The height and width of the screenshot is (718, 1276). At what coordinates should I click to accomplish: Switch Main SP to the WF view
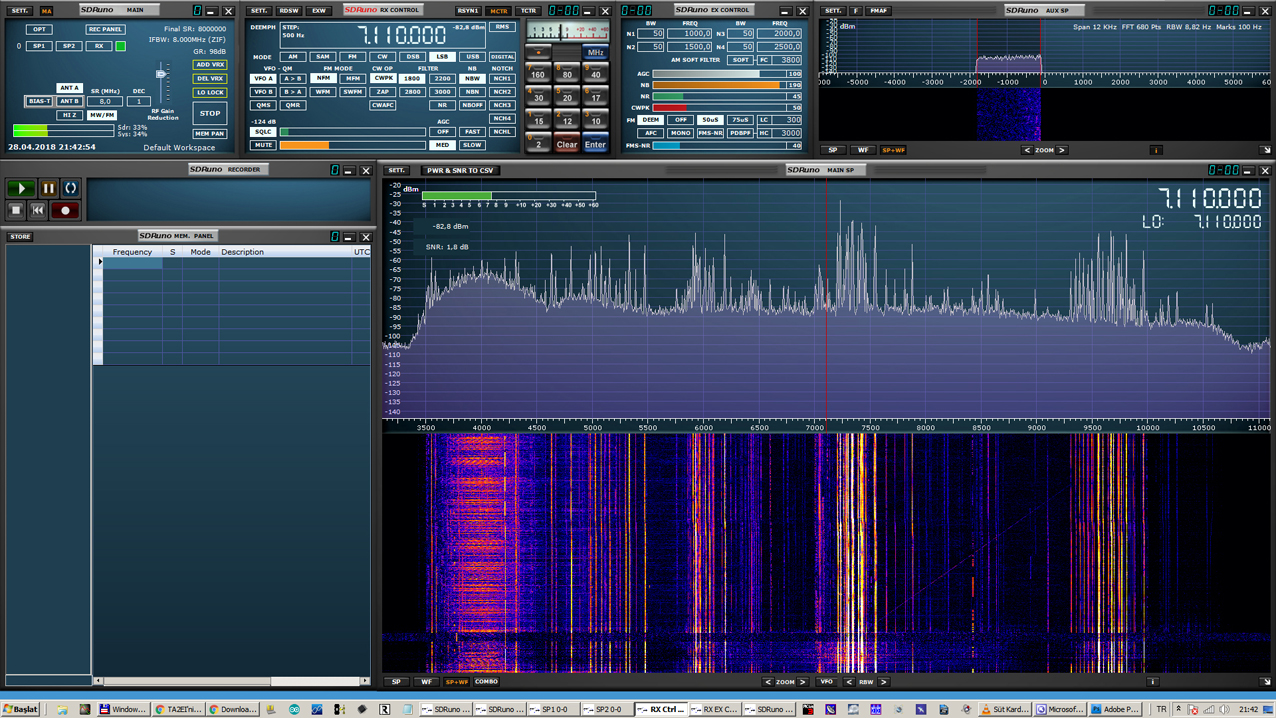[427, 682]
